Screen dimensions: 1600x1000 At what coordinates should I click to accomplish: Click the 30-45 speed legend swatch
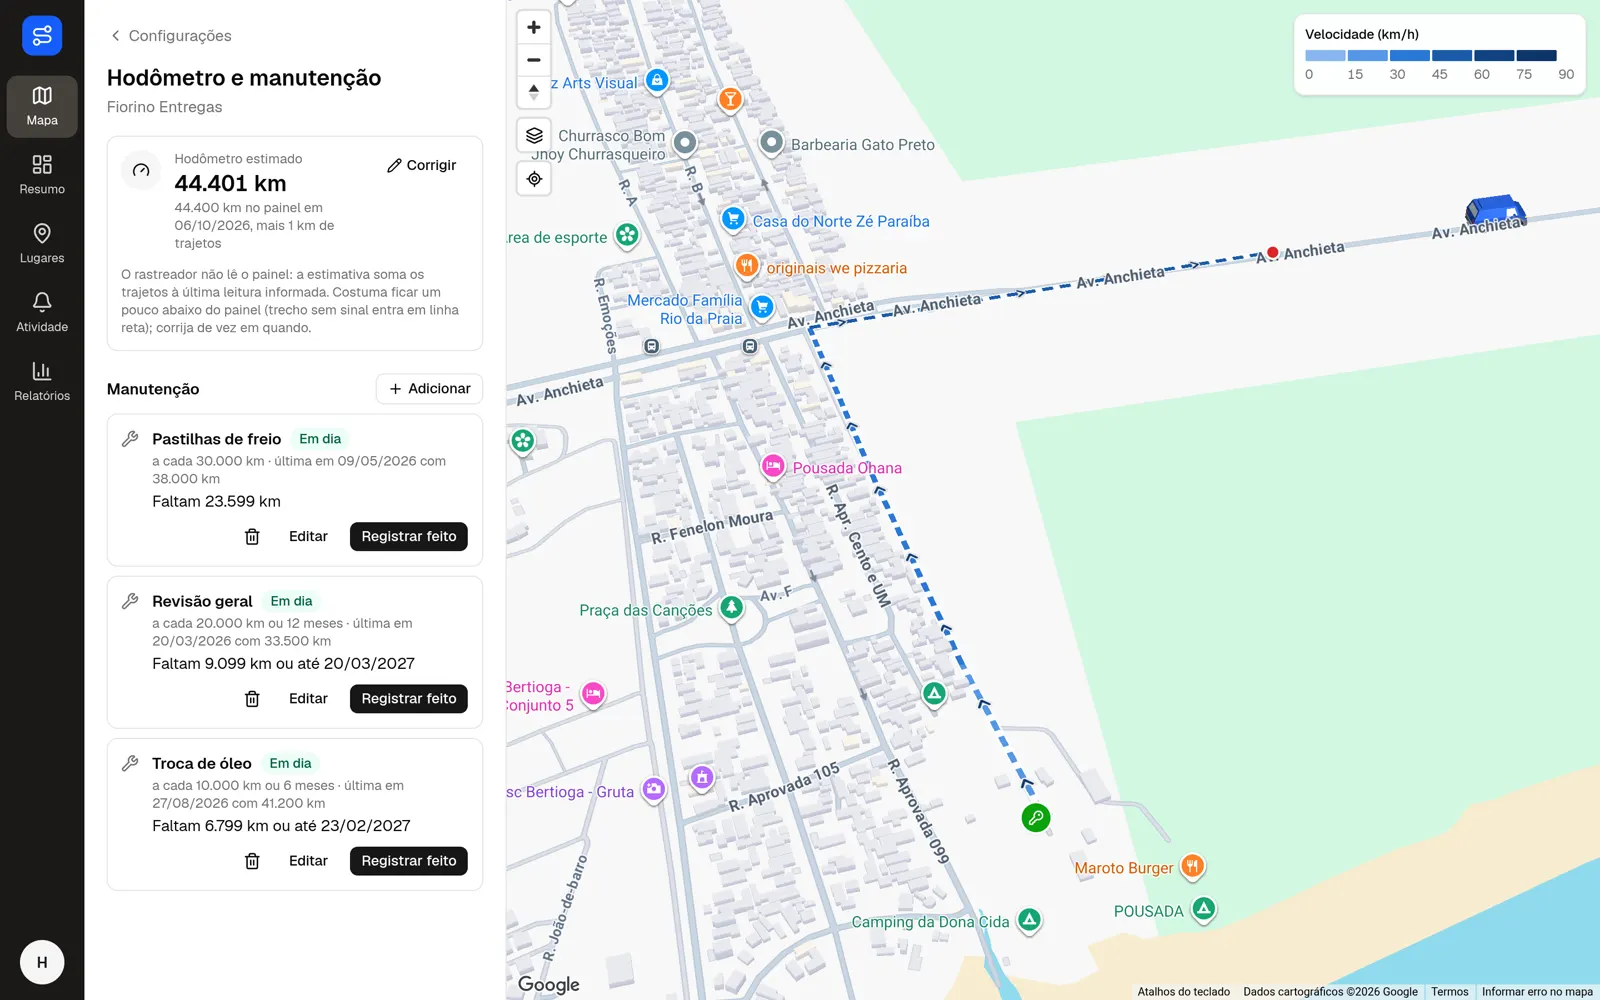coord(1410,56)
